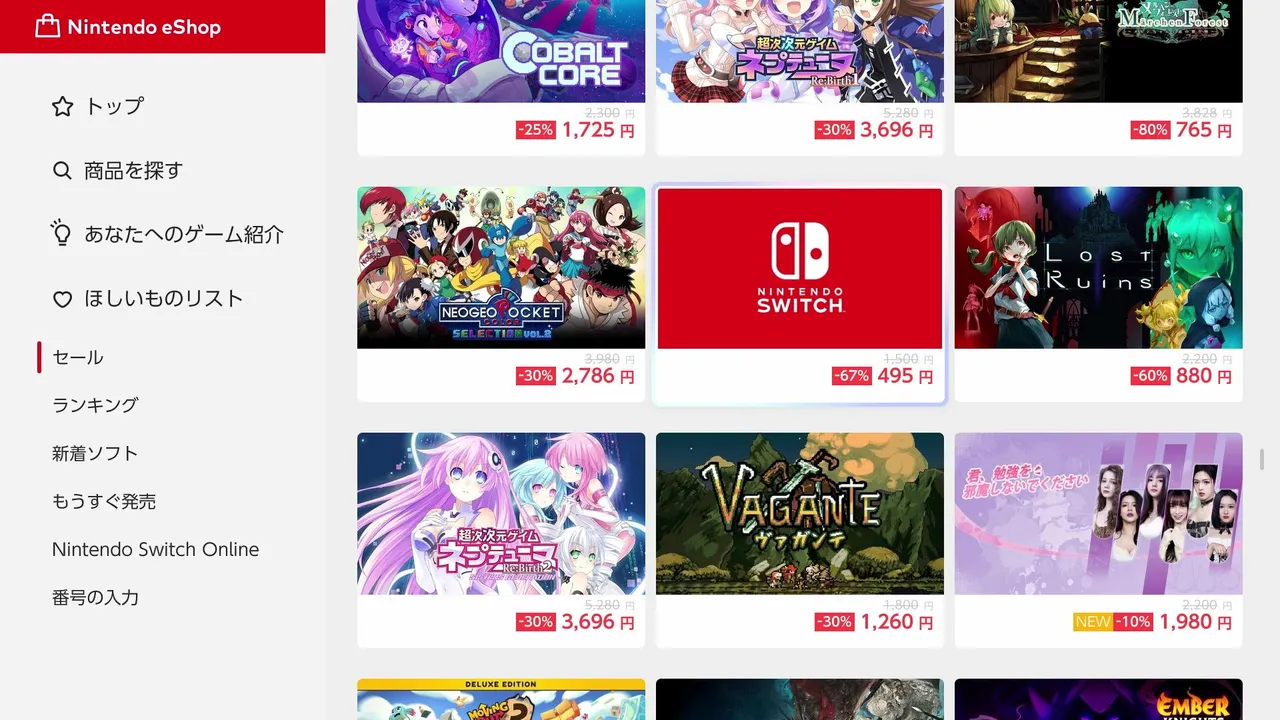Open もうすぐ発売 list
This screenshot has height=720, width=1280.
click(x=104, y=501)
